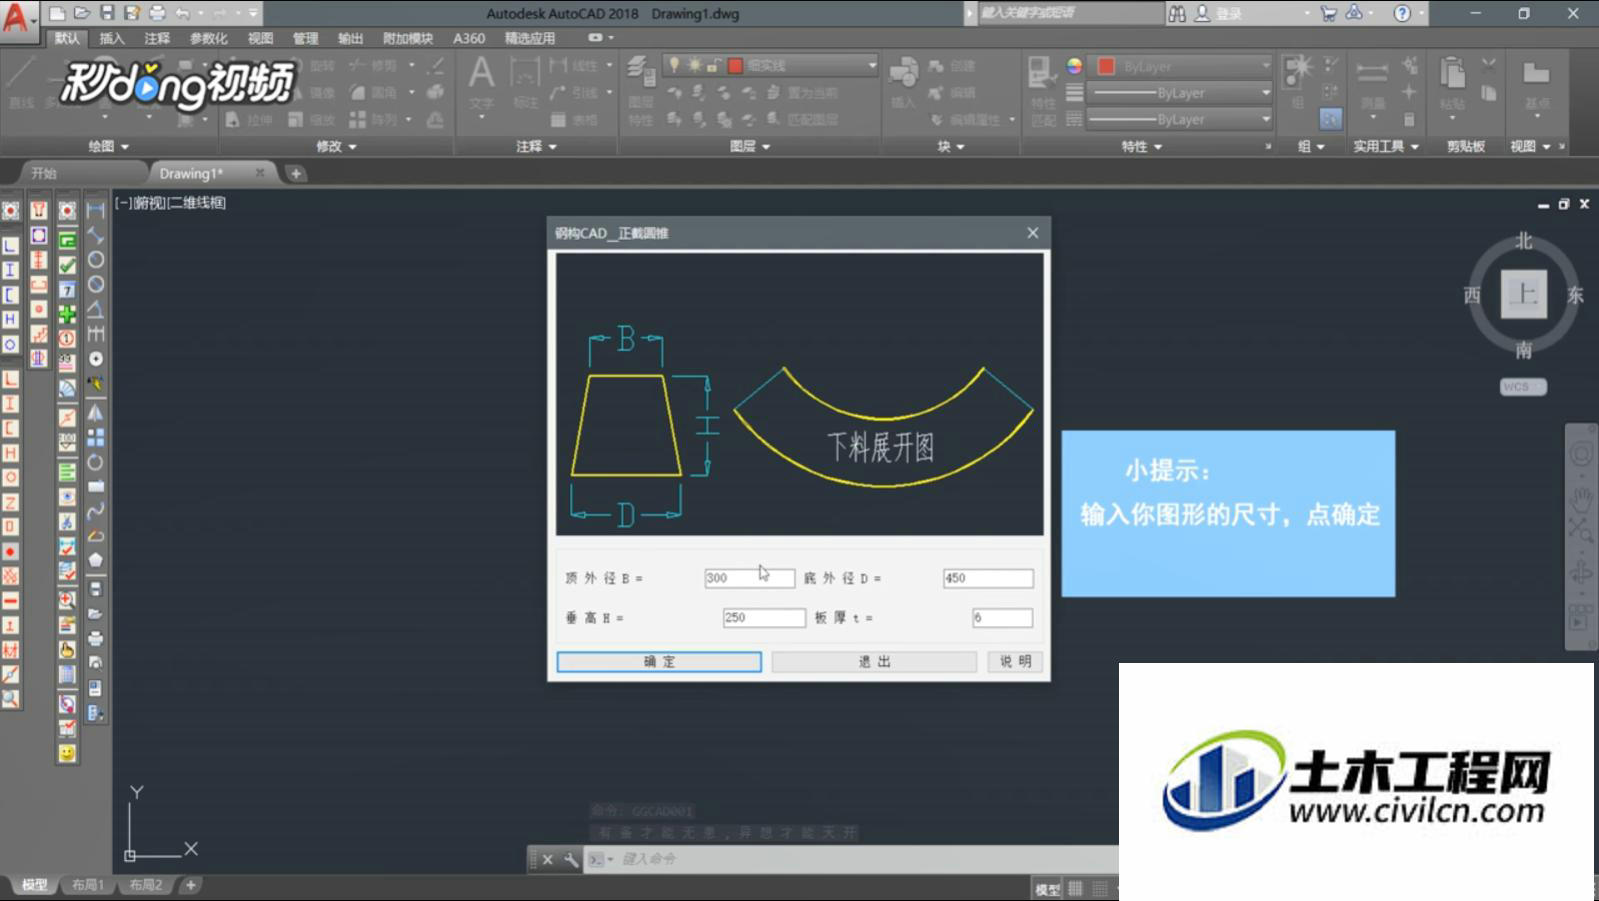Click the New drawing icon

tap(57, 13)
